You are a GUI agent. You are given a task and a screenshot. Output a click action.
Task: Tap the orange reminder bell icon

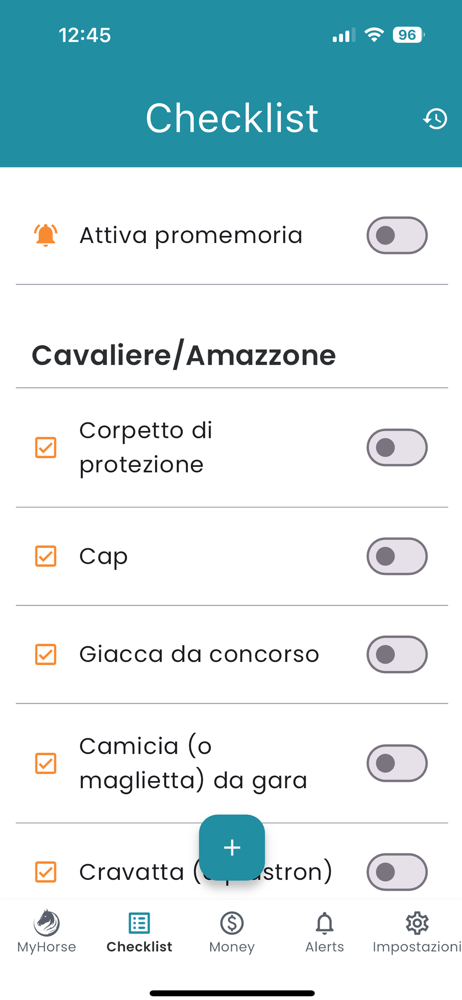click(45, 235)
